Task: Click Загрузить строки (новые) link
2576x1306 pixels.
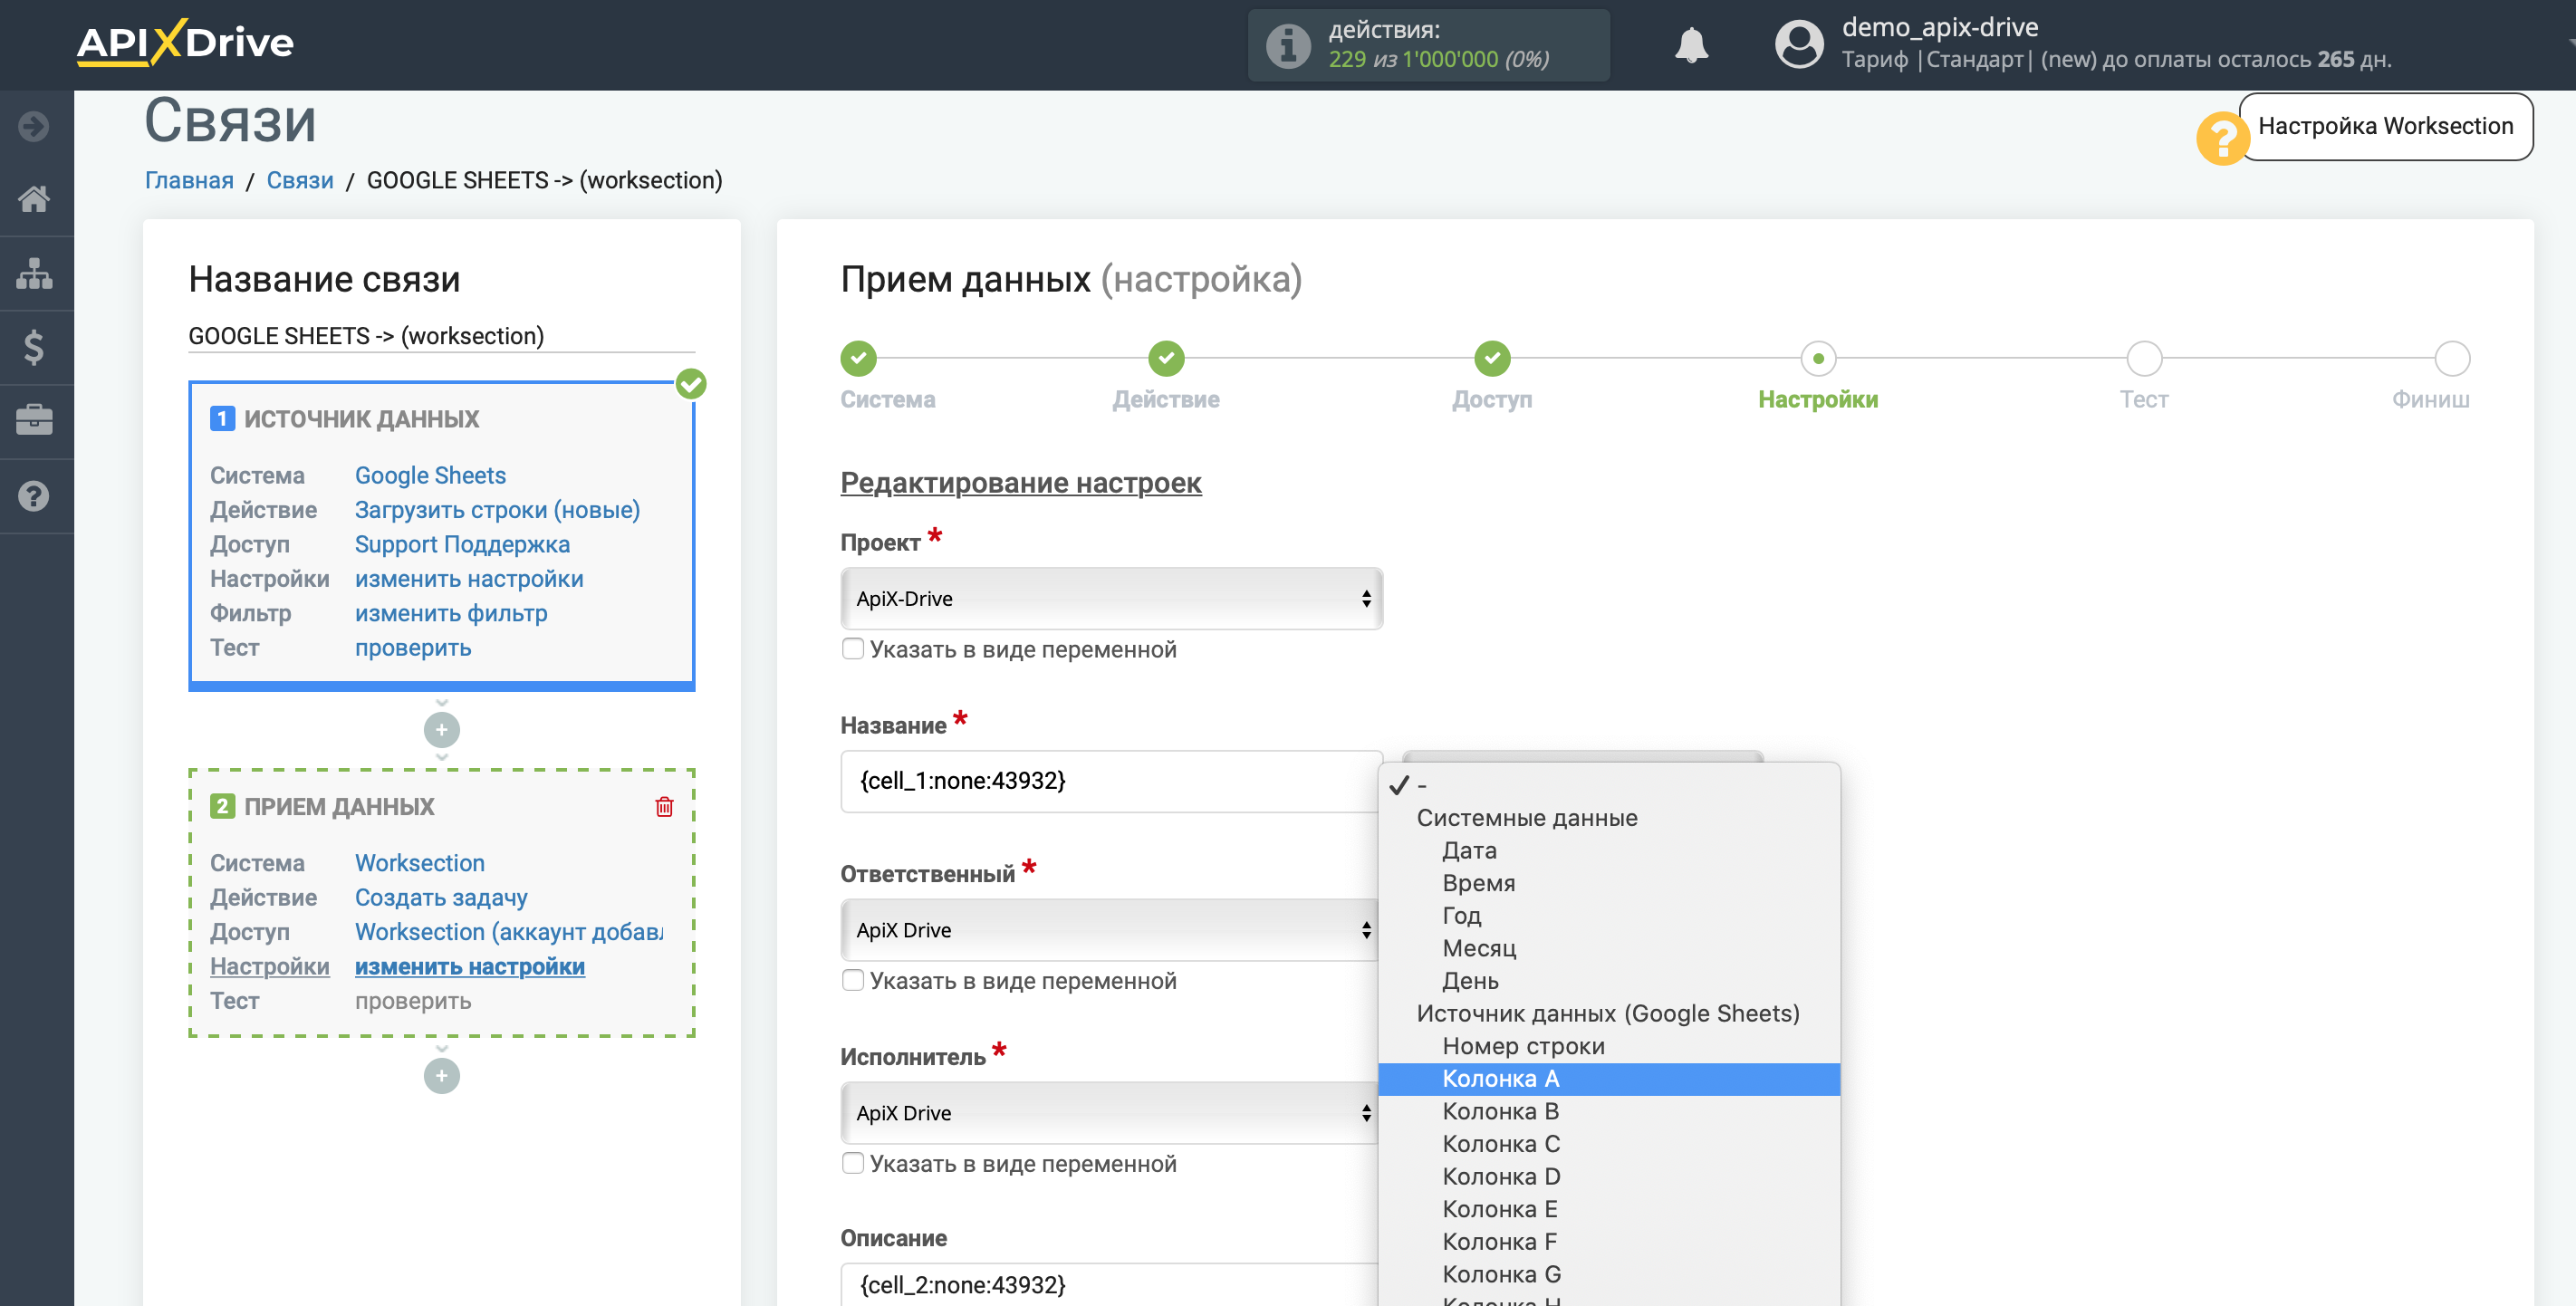Action: coord(497,510)
